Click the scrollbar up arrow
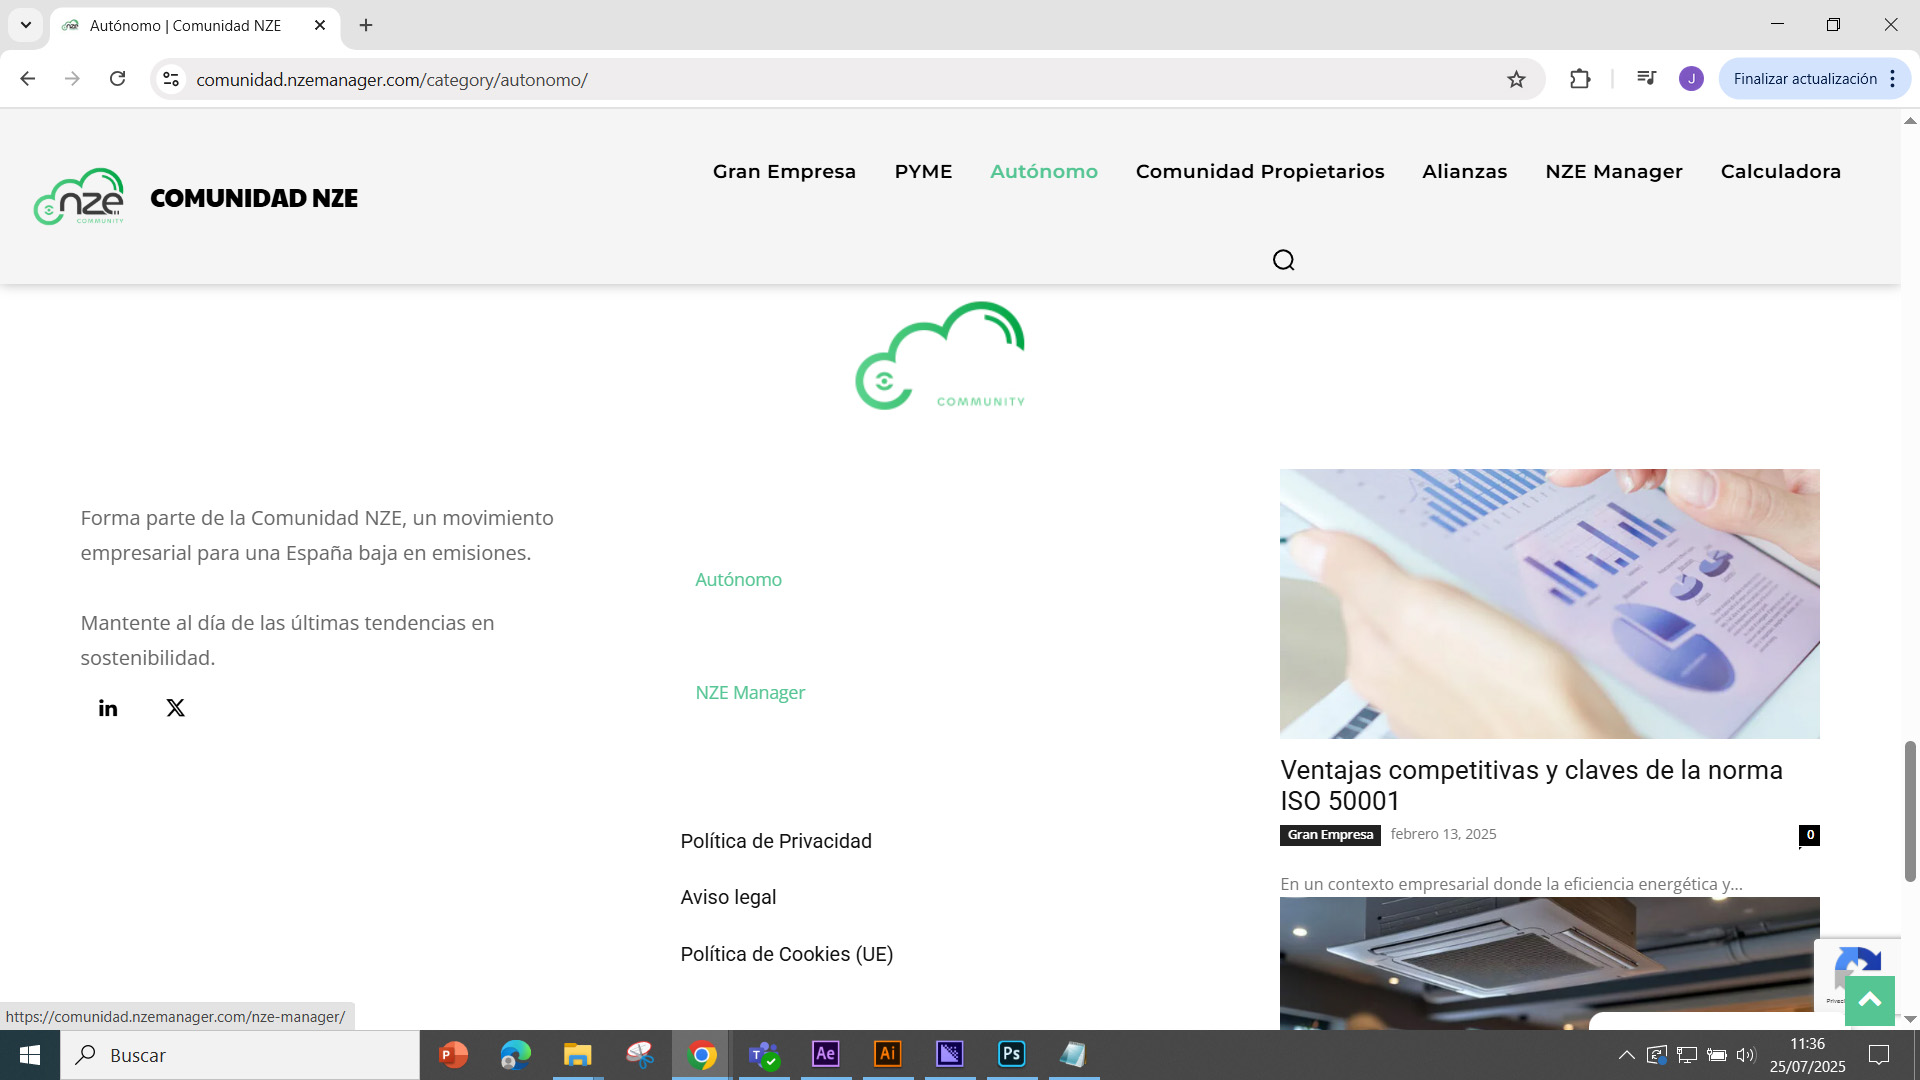Viewport: 1920px width, 1080px height. click(x=1910, y=121)
